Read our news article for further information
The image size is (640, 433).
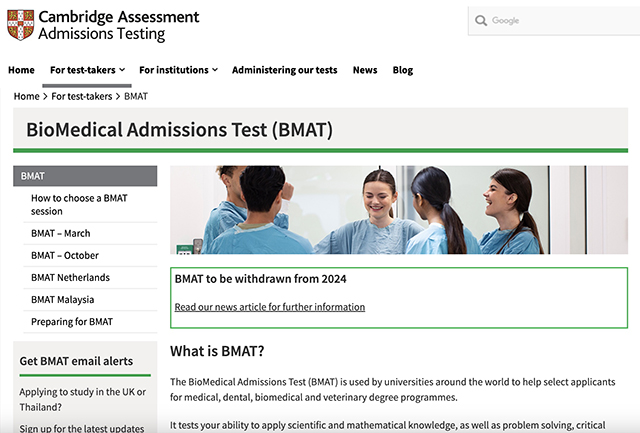click(269, 307)
